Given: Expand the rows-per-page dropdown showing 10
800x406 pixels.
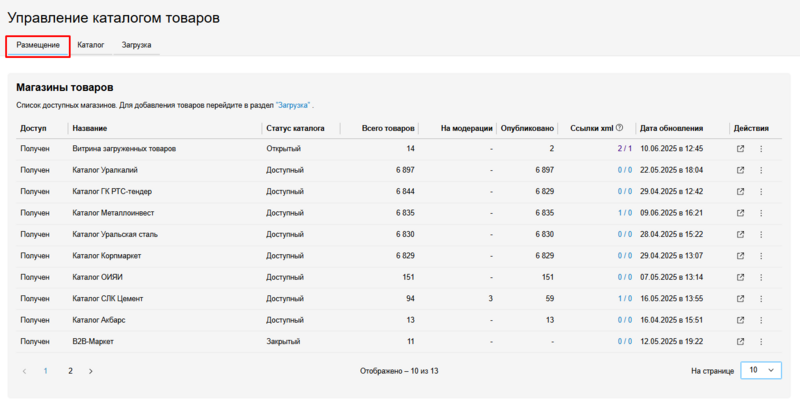Looking at the screenshot, I should (x=760, y=370).
